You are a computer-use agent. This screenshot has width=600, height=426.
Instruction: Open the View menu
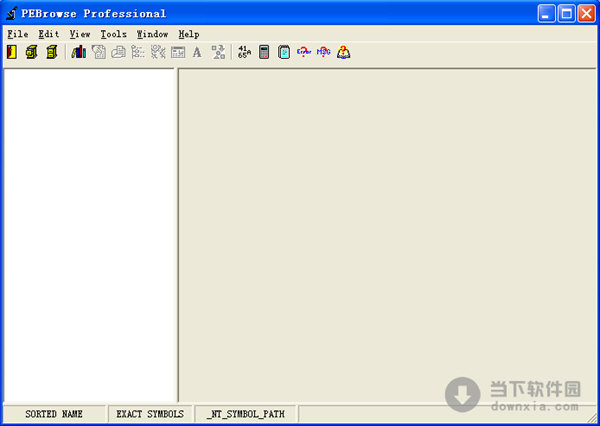click(80, 34)
